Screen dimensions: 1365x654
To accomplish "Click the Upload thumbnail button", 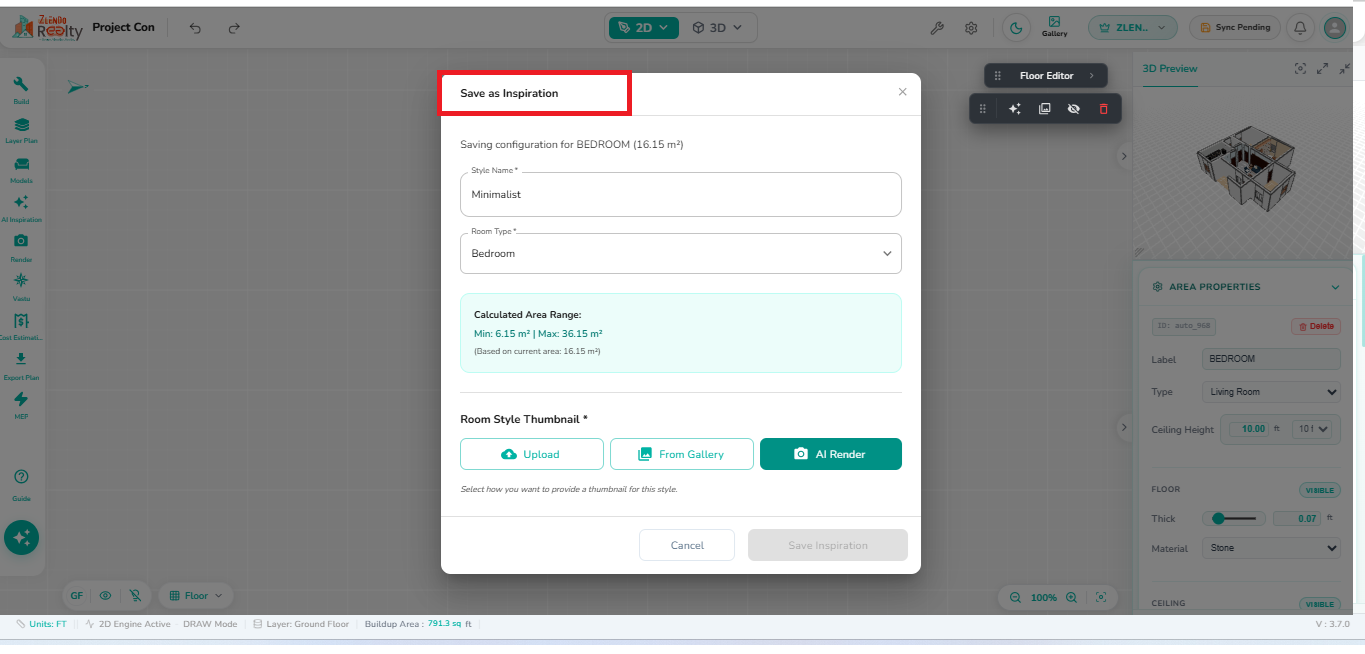I will tap(532, 454).
